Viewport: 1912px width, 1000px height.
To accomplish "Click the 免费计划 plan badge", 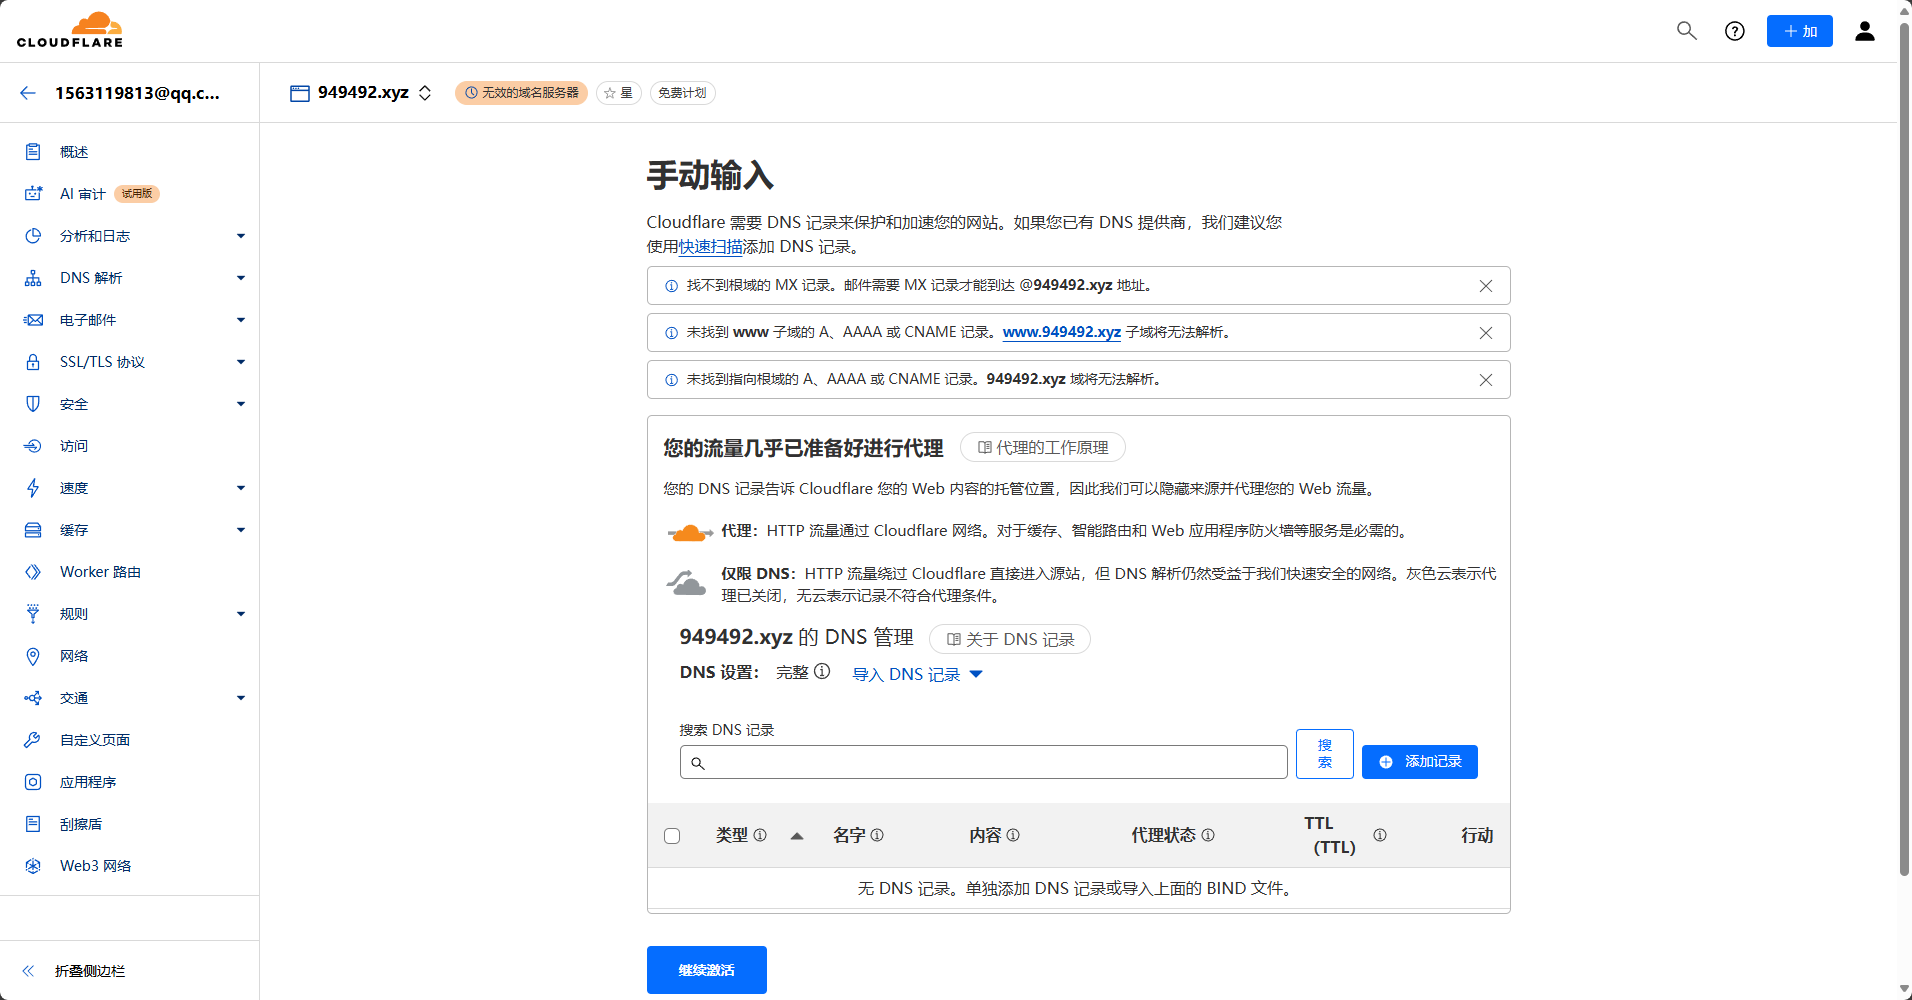I will point(683,93).
